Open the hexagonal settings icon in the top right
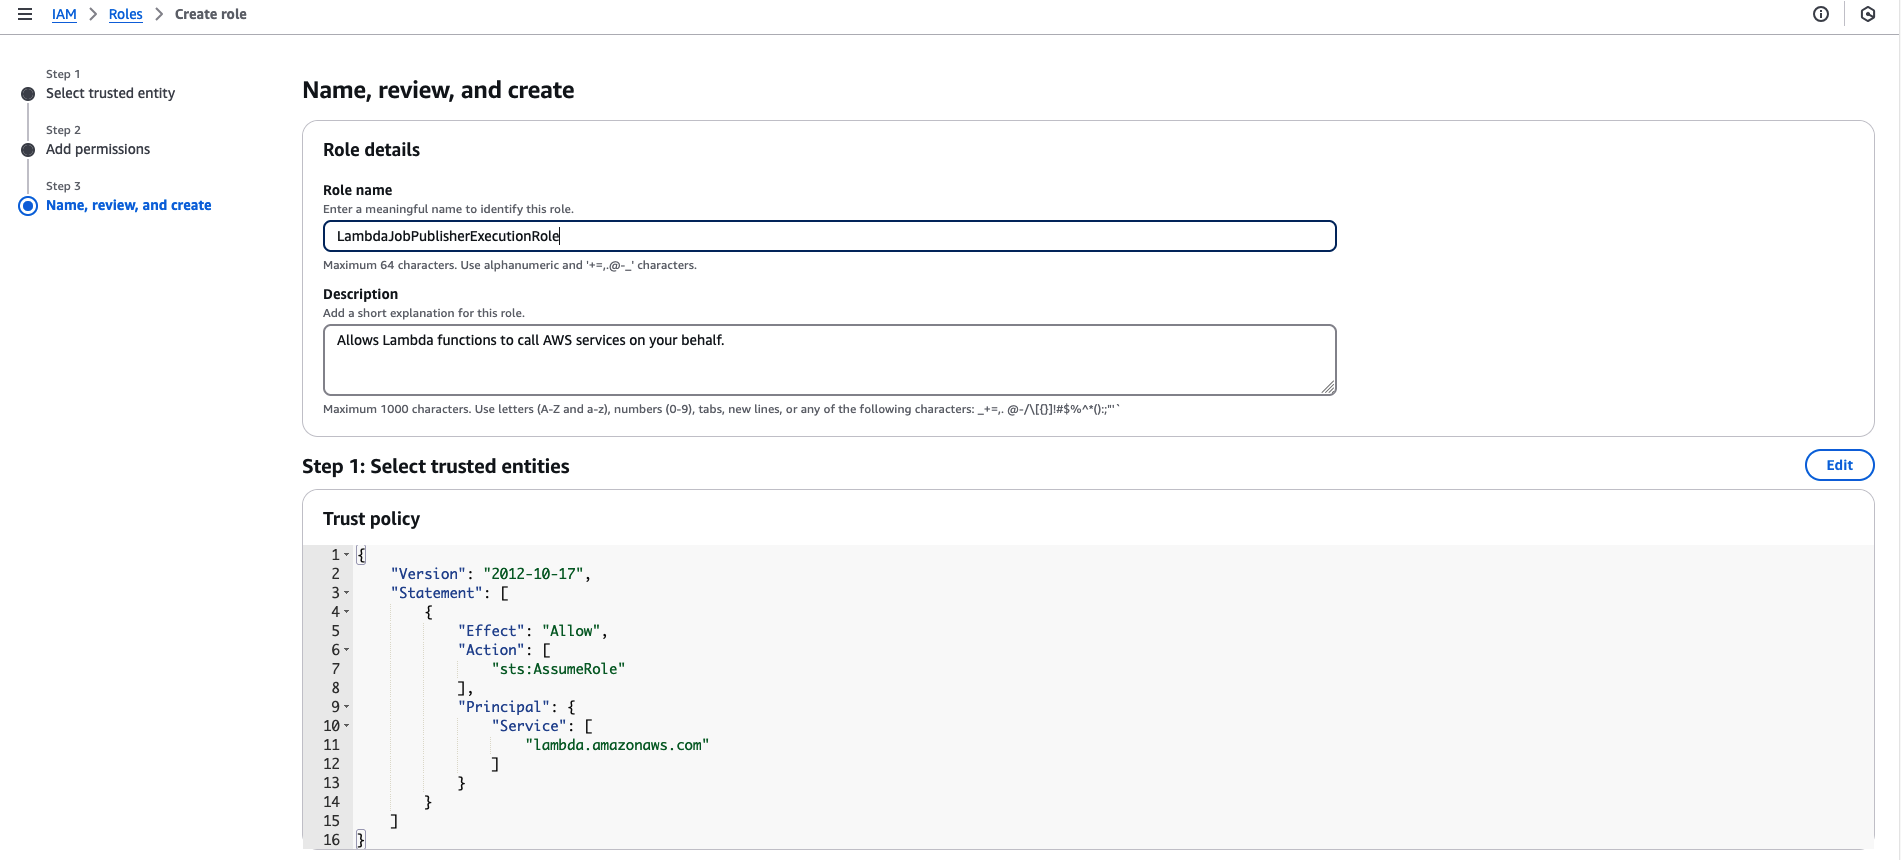This screenshot has width=1901, height=860. coord(1868,14)
